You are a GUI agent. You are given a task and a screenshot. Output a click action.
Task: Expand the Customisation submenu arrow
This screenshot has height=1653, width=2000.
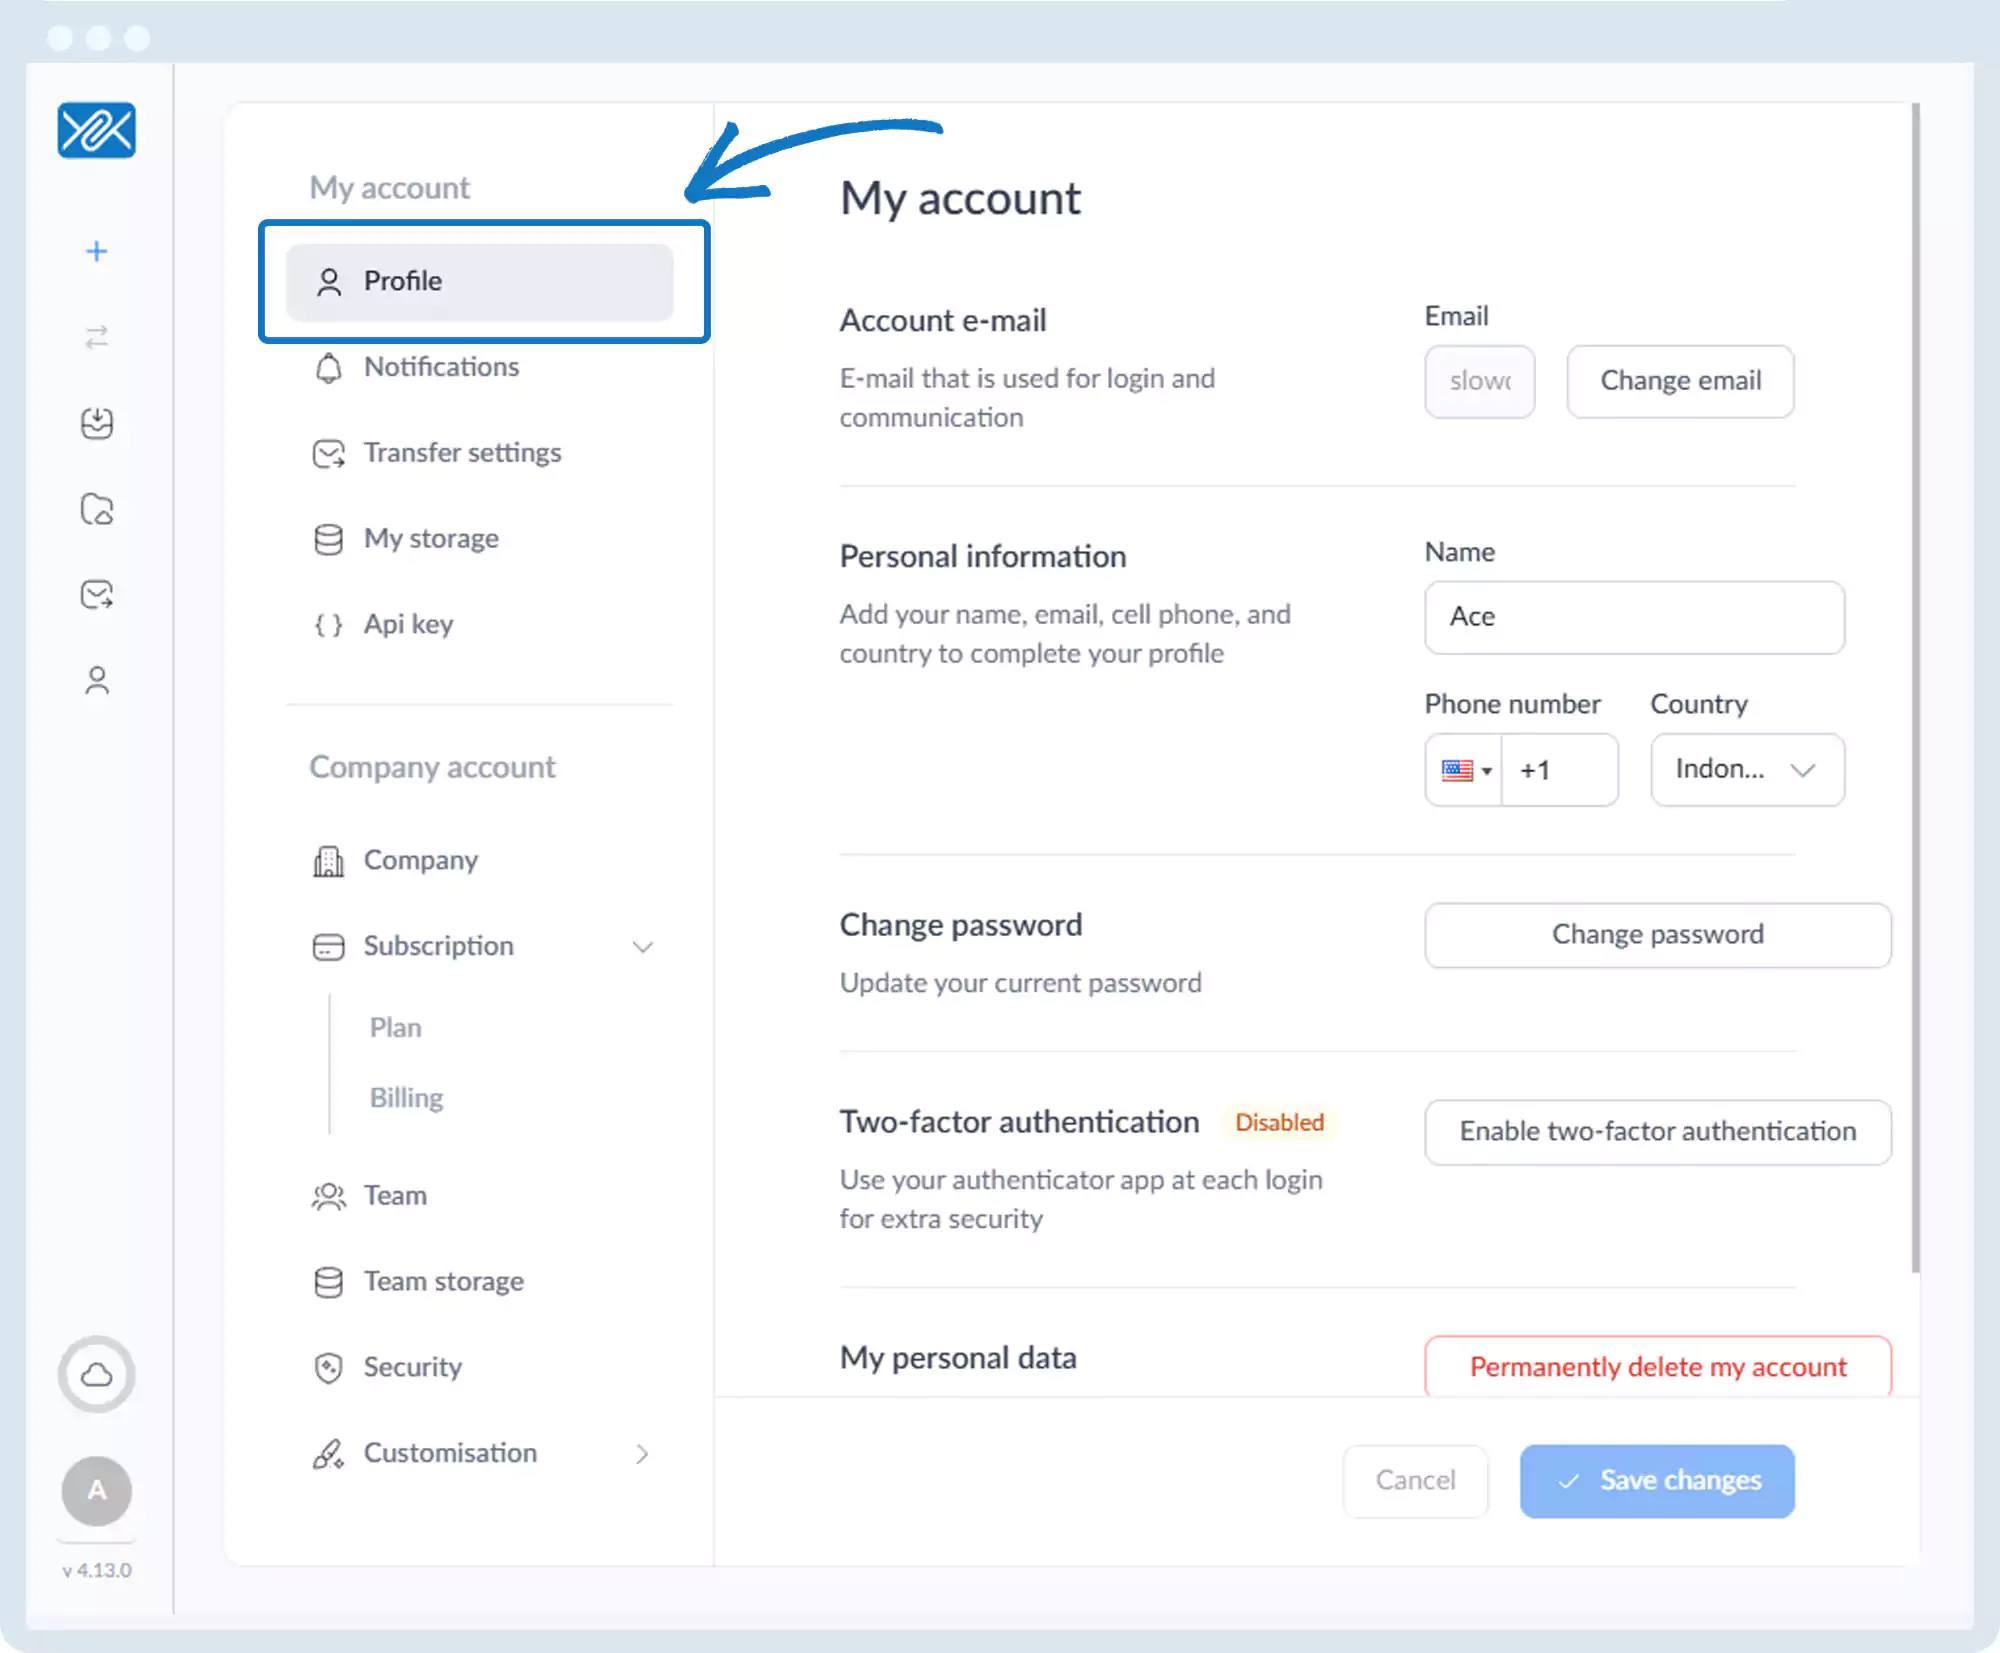coord(643,1453)
